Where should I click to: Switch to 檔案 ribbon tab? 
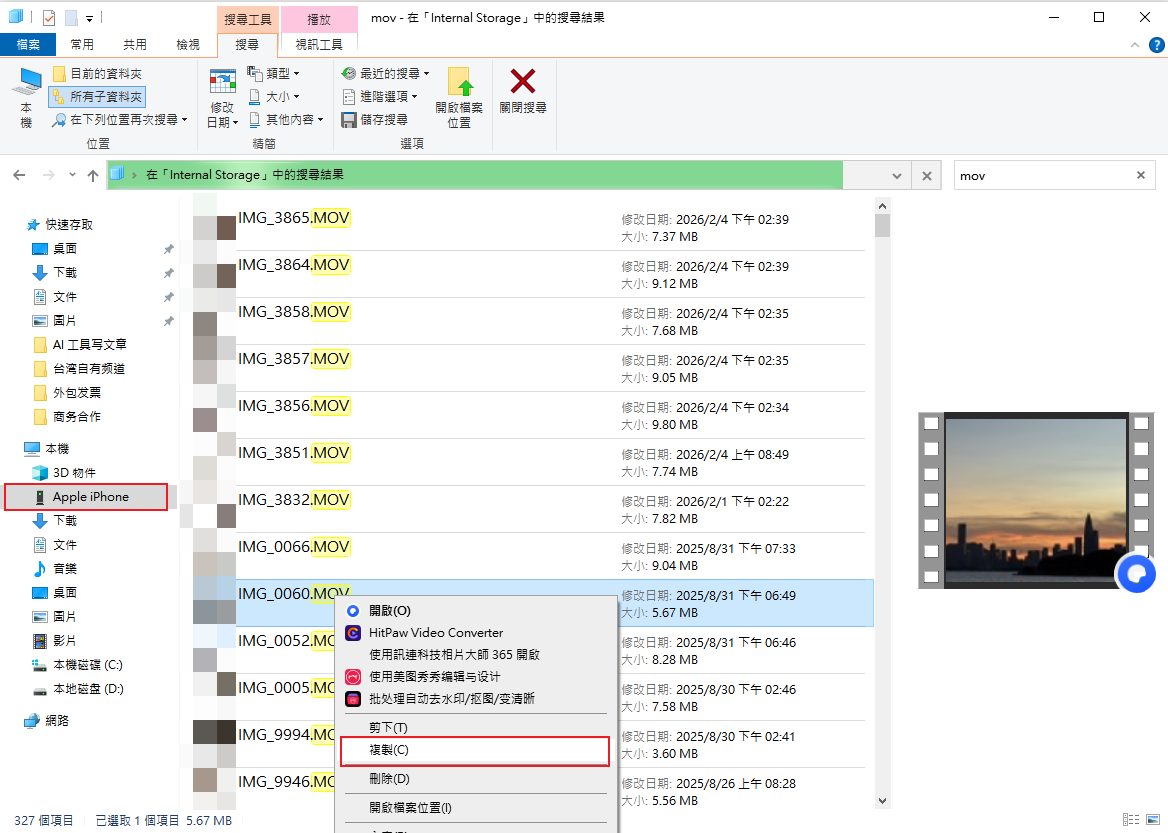(28, 45)
